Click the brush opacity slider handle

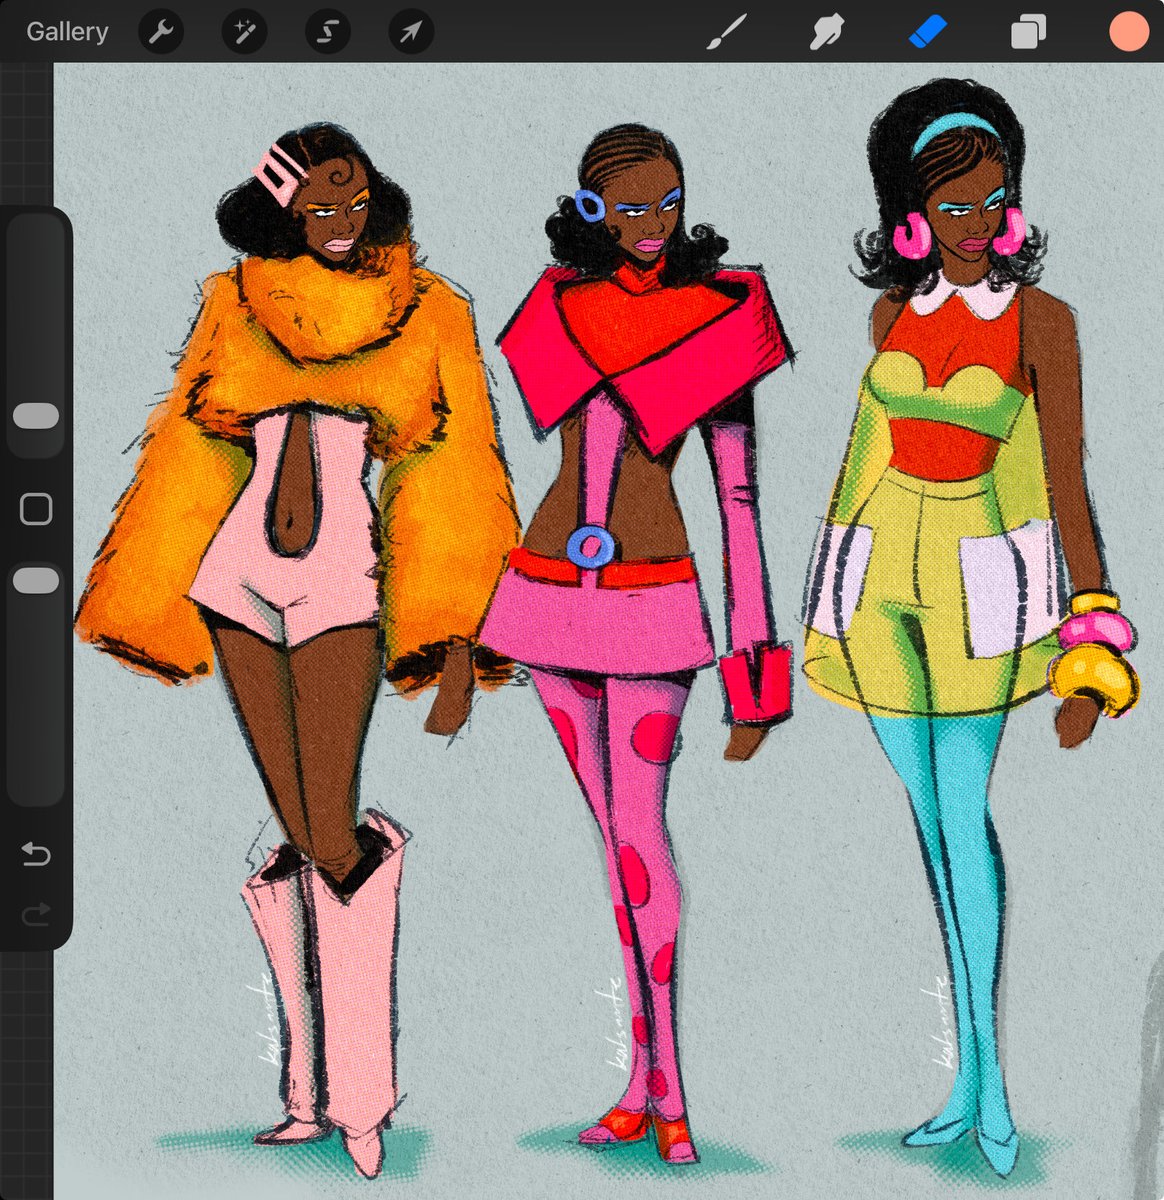[x=36, y=581]
